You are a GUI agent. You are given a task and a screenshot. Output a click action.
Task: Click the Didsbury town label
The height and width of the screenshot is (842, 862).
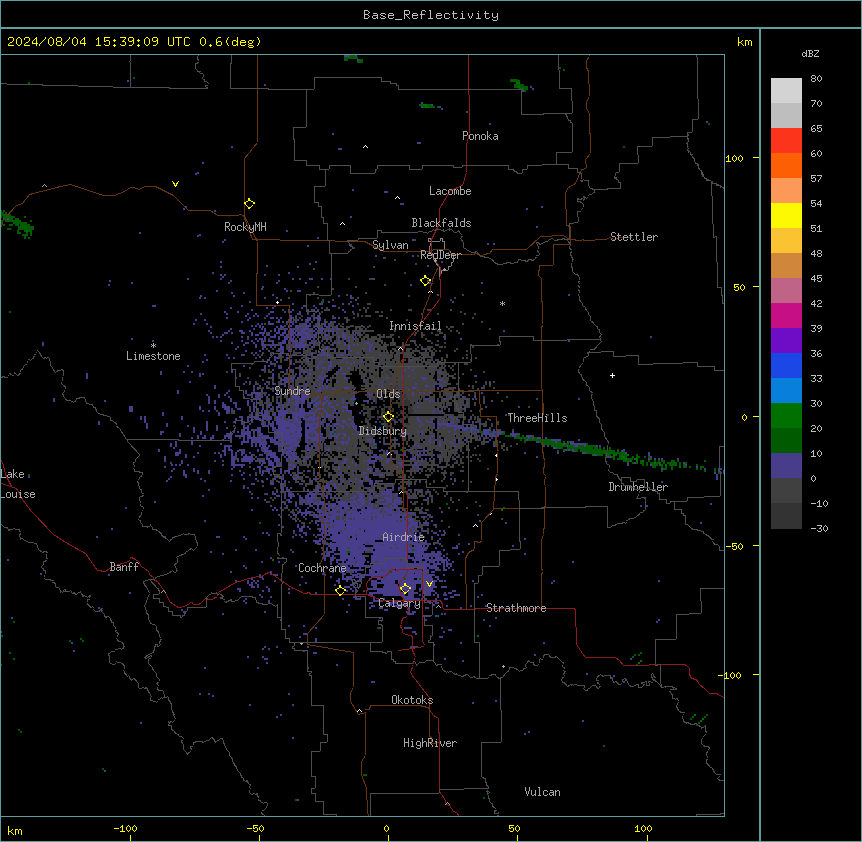pos(383,431)
